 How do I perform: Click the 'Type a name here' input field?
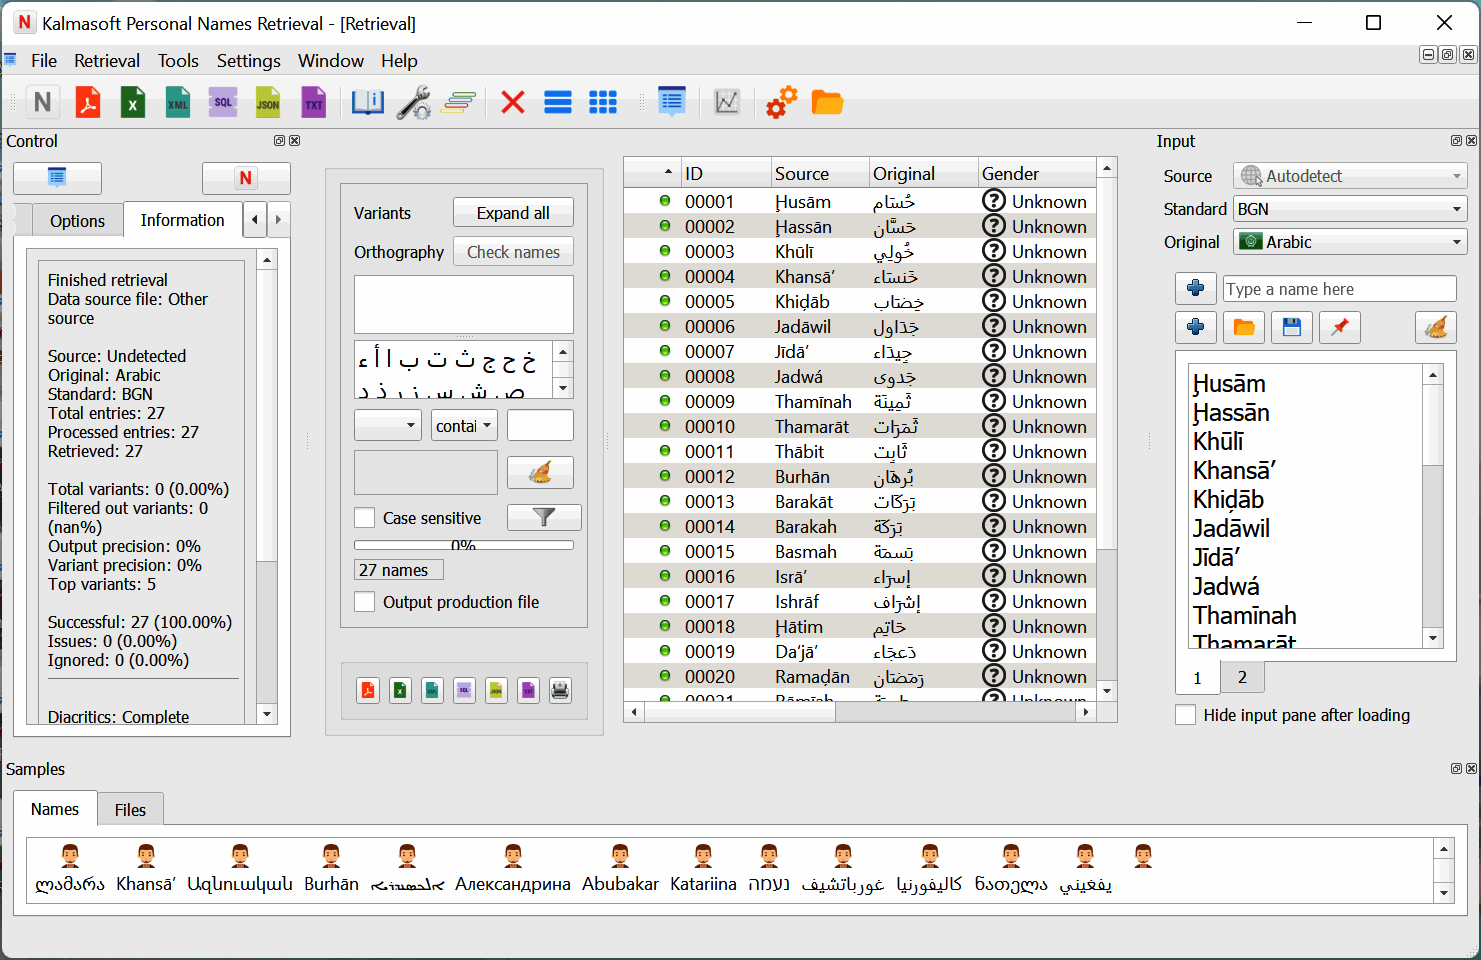pyautogui.click(x=1340, y=289)
